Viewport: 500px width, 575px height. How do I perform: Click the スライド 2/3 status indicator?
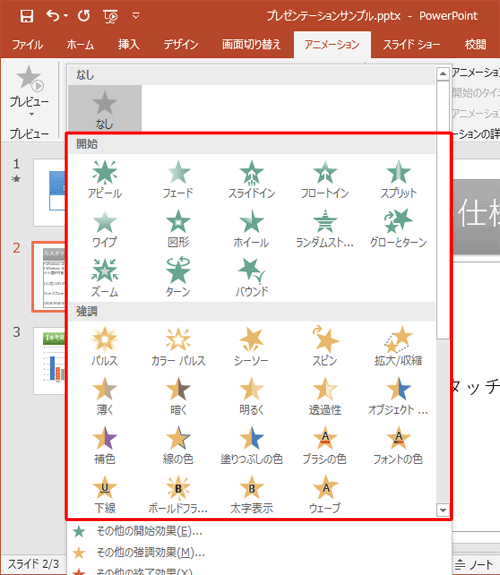[x=33, y=564]
